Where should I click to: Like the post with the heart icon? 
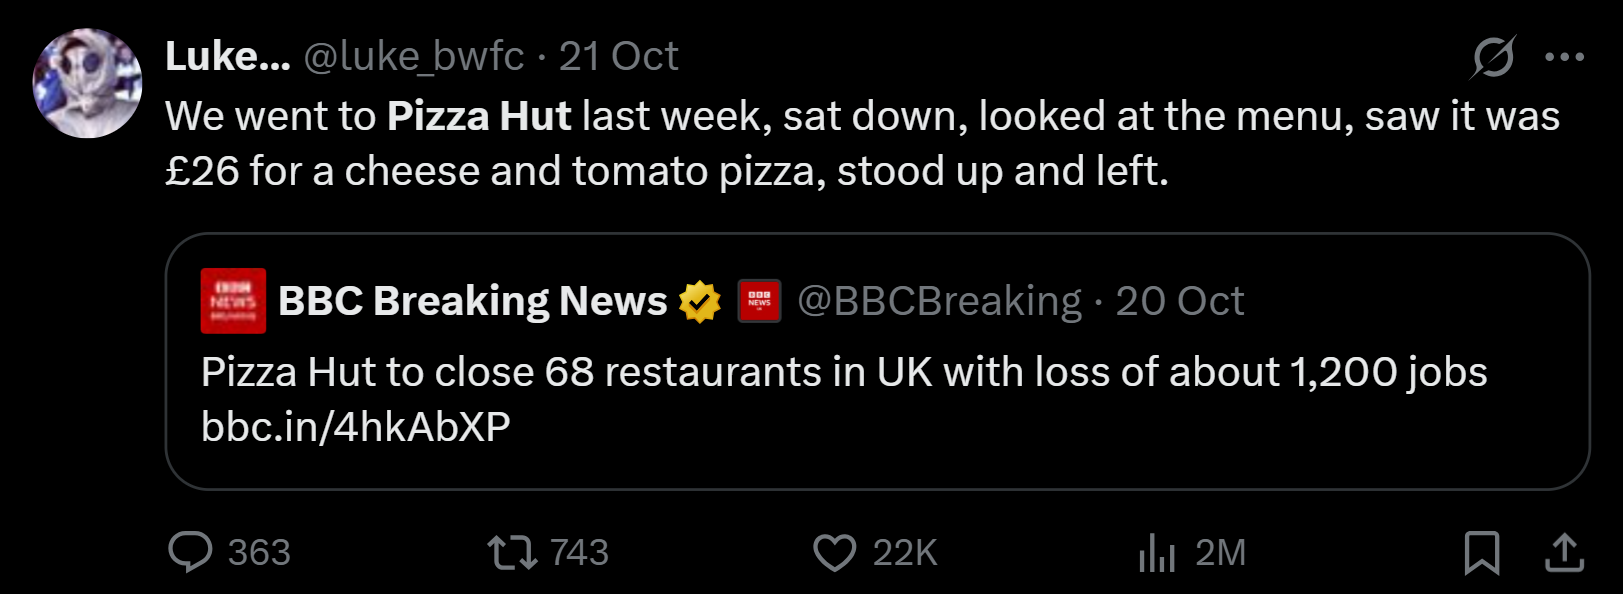(x=834, y=552)
